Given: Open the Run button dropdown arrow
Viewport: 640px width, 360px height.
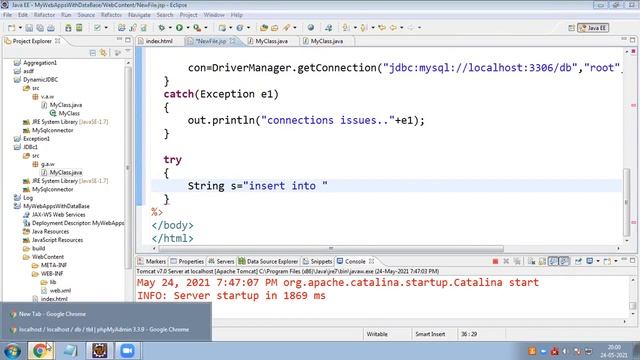Looking at the screenshot, I should point(188,28).
